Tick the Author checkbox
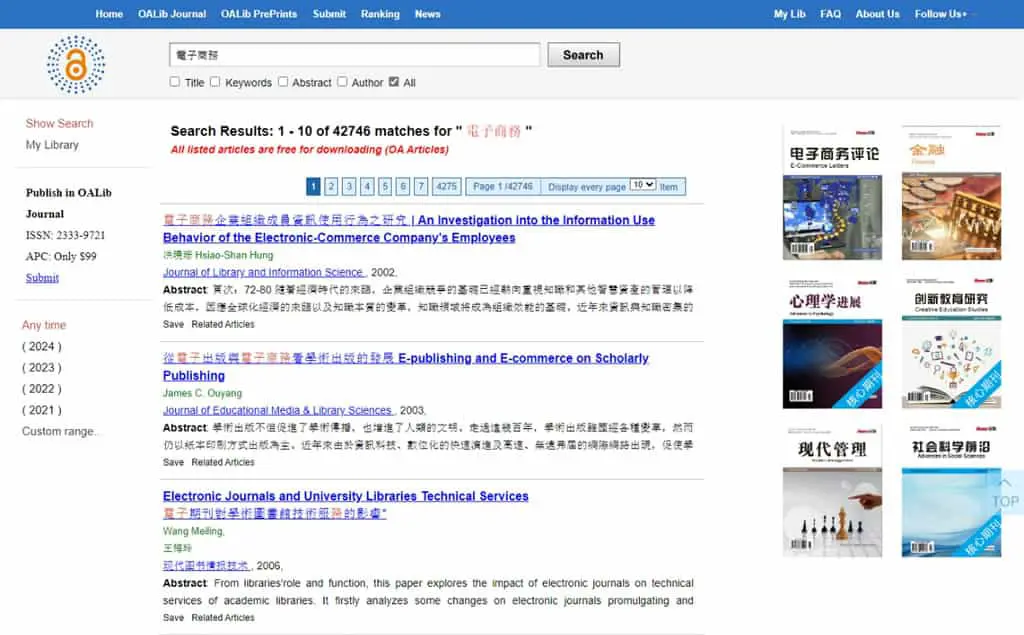The image size is (1024, 635). (x=342, y=82)
